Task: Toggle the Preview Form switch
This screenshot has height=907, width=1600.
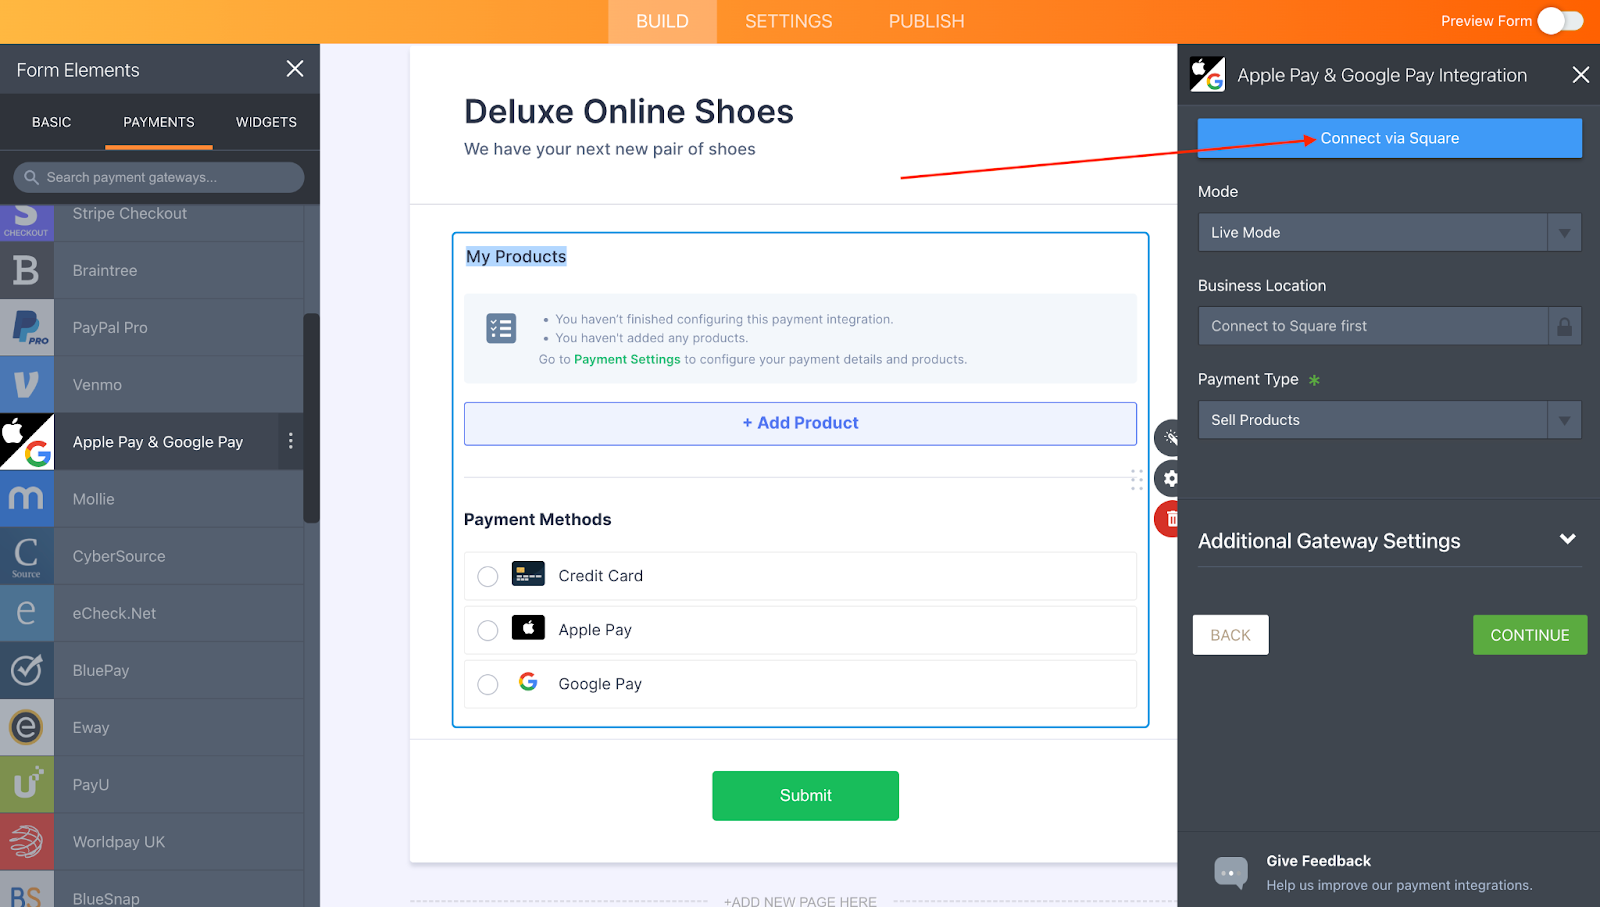Action: (x=1560, y=21)
